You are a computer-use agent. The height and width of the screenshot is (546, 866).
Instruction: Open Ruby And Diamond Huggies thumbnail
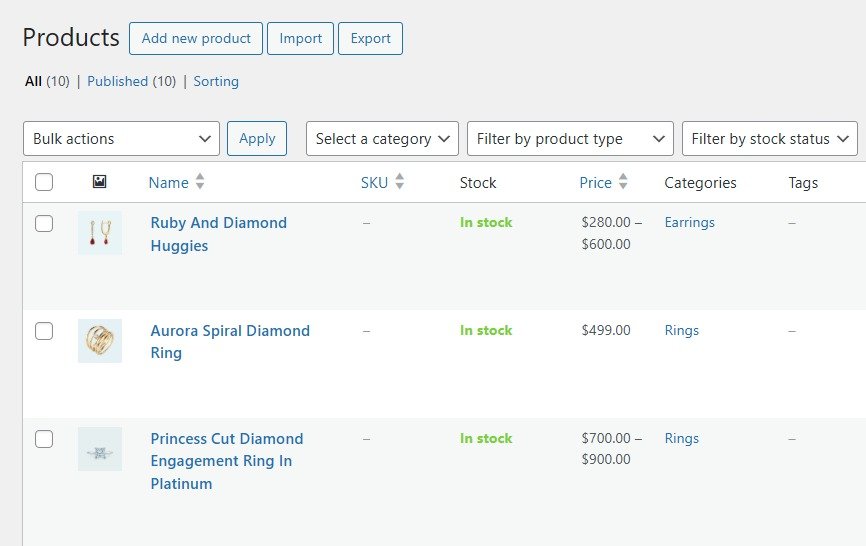[x=100, y=233]
